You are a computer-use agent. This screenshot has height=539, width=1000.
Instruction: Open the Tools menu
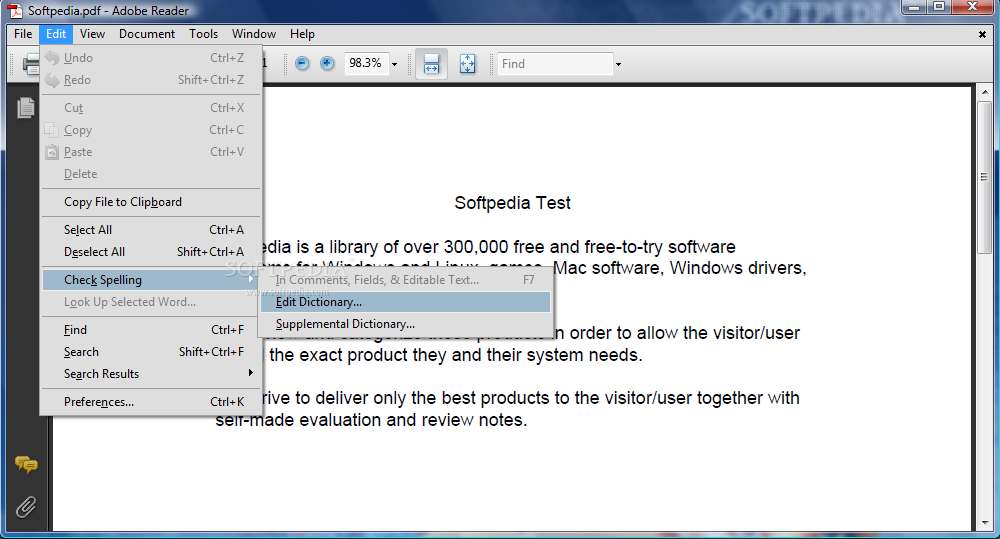tap(203, 34)
